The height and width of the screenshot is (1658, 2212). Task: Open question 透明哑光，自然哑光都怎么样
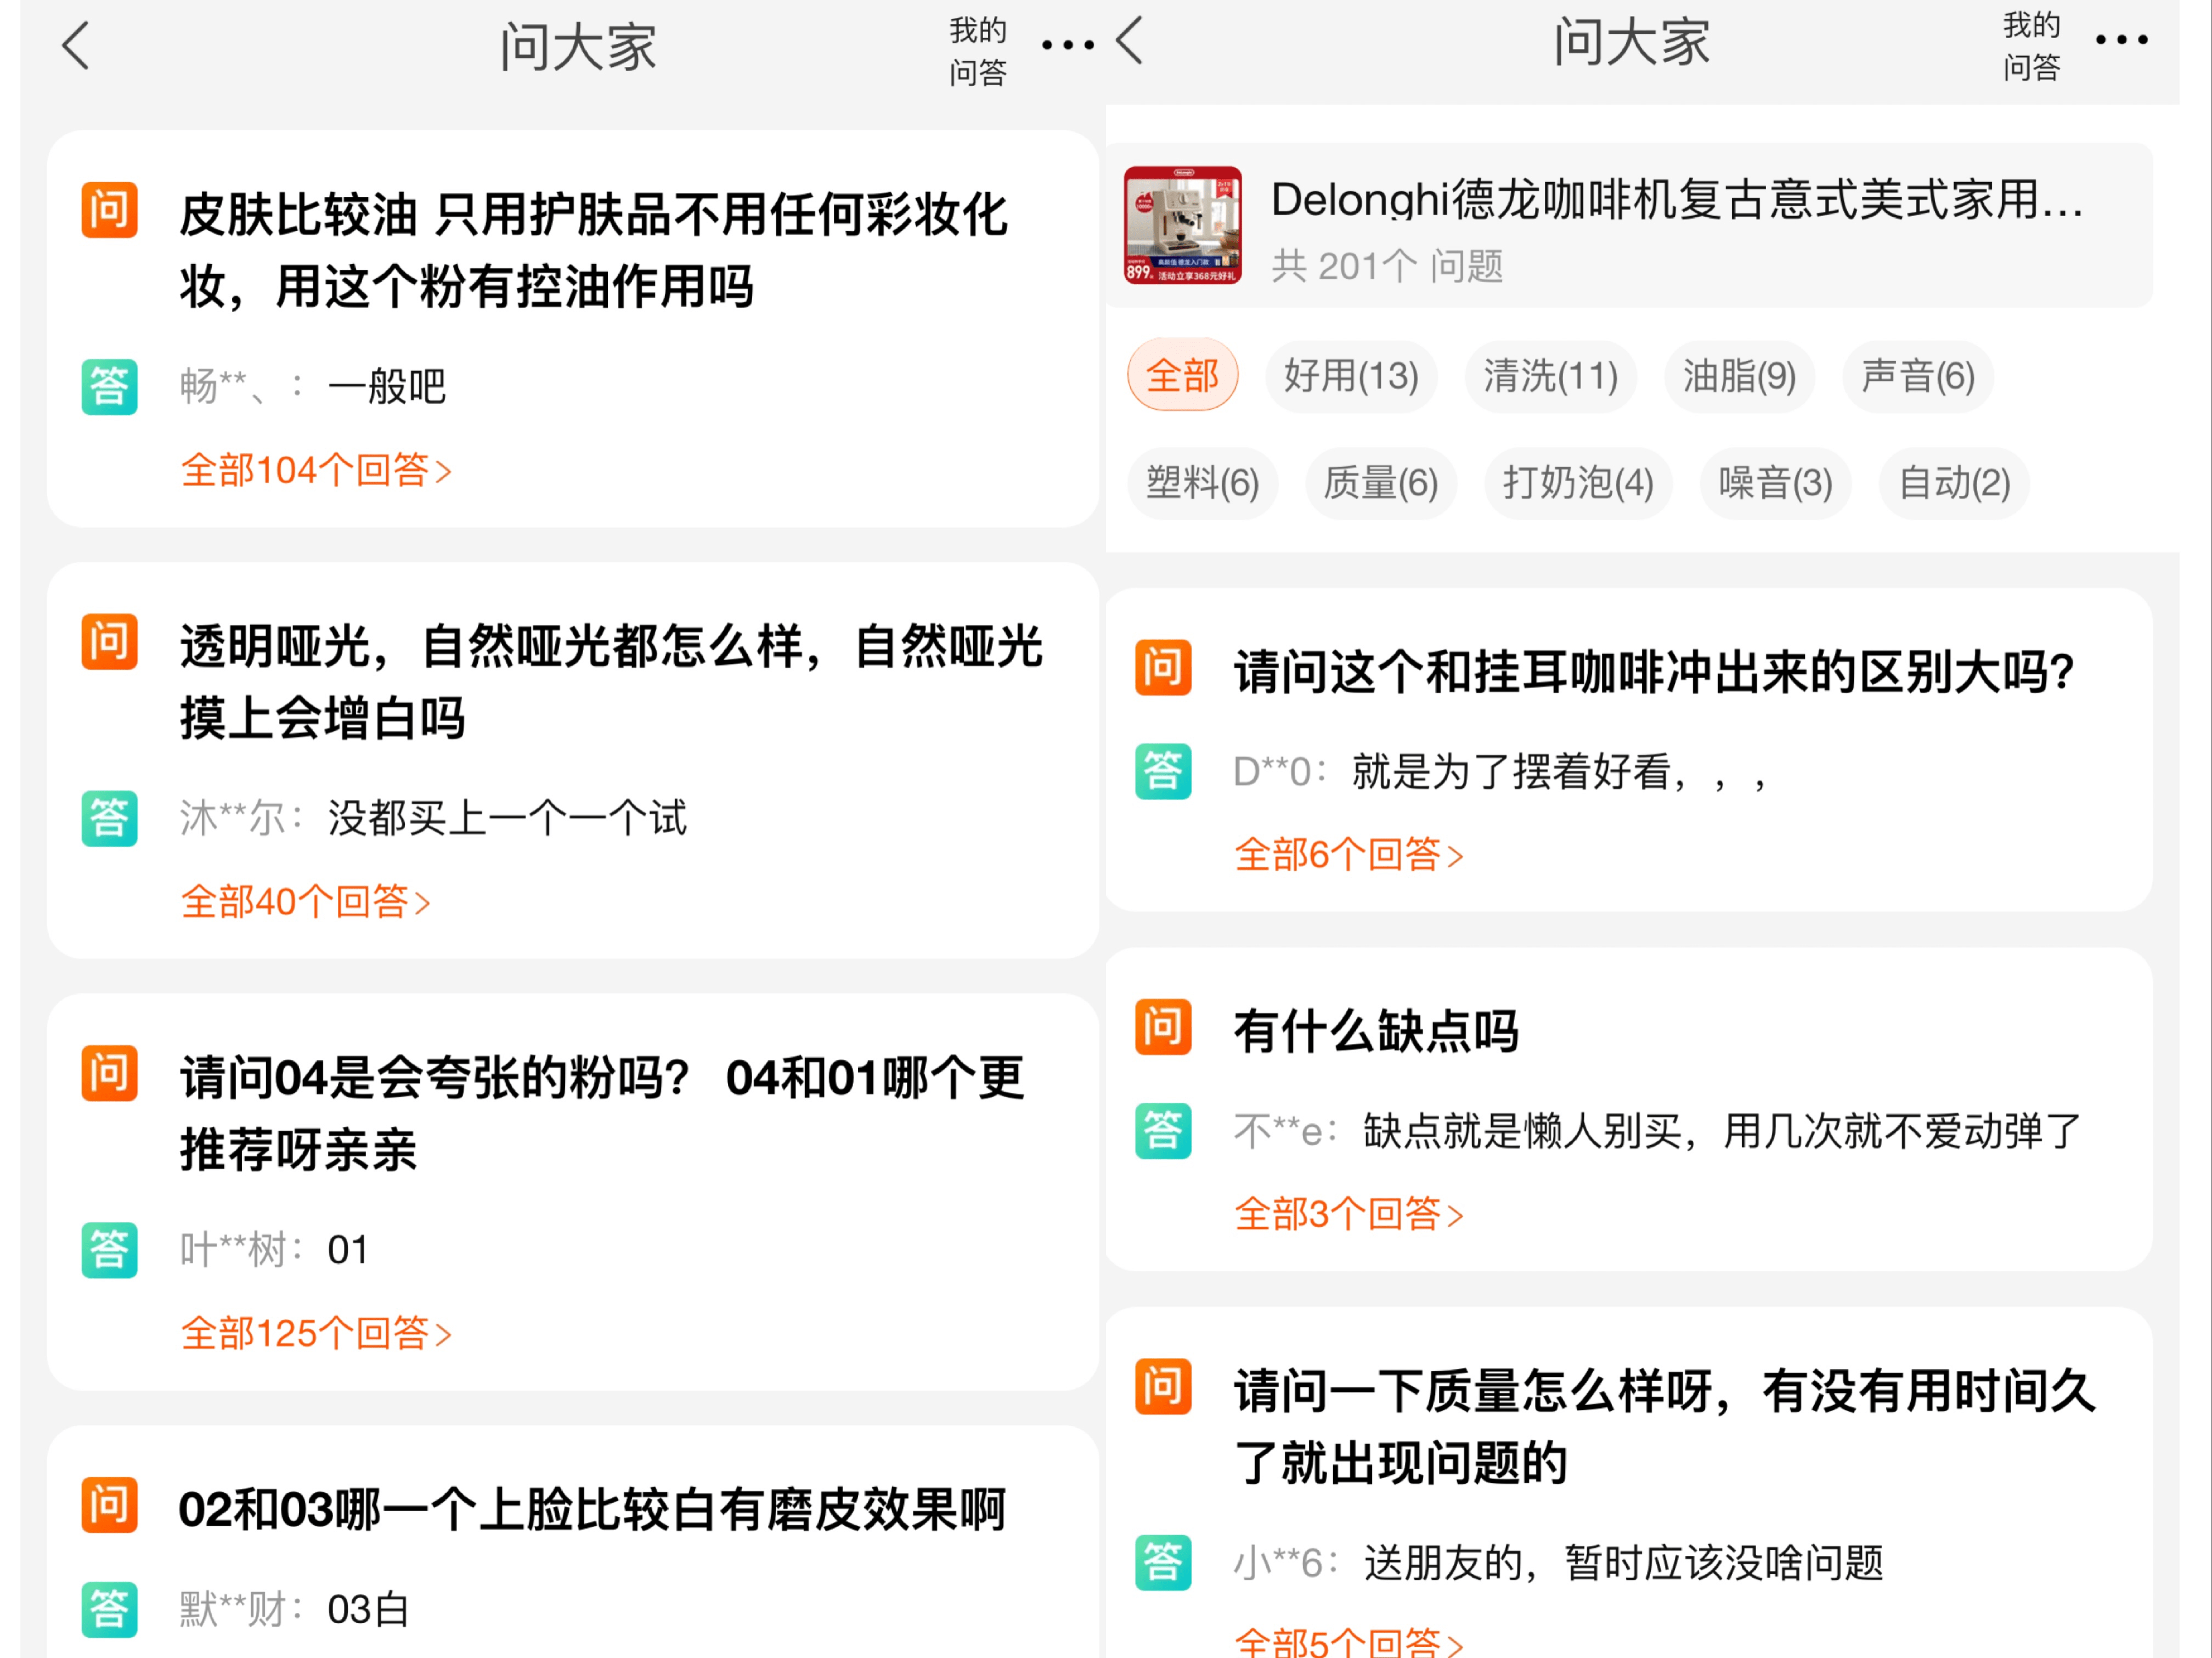(611, 682)
